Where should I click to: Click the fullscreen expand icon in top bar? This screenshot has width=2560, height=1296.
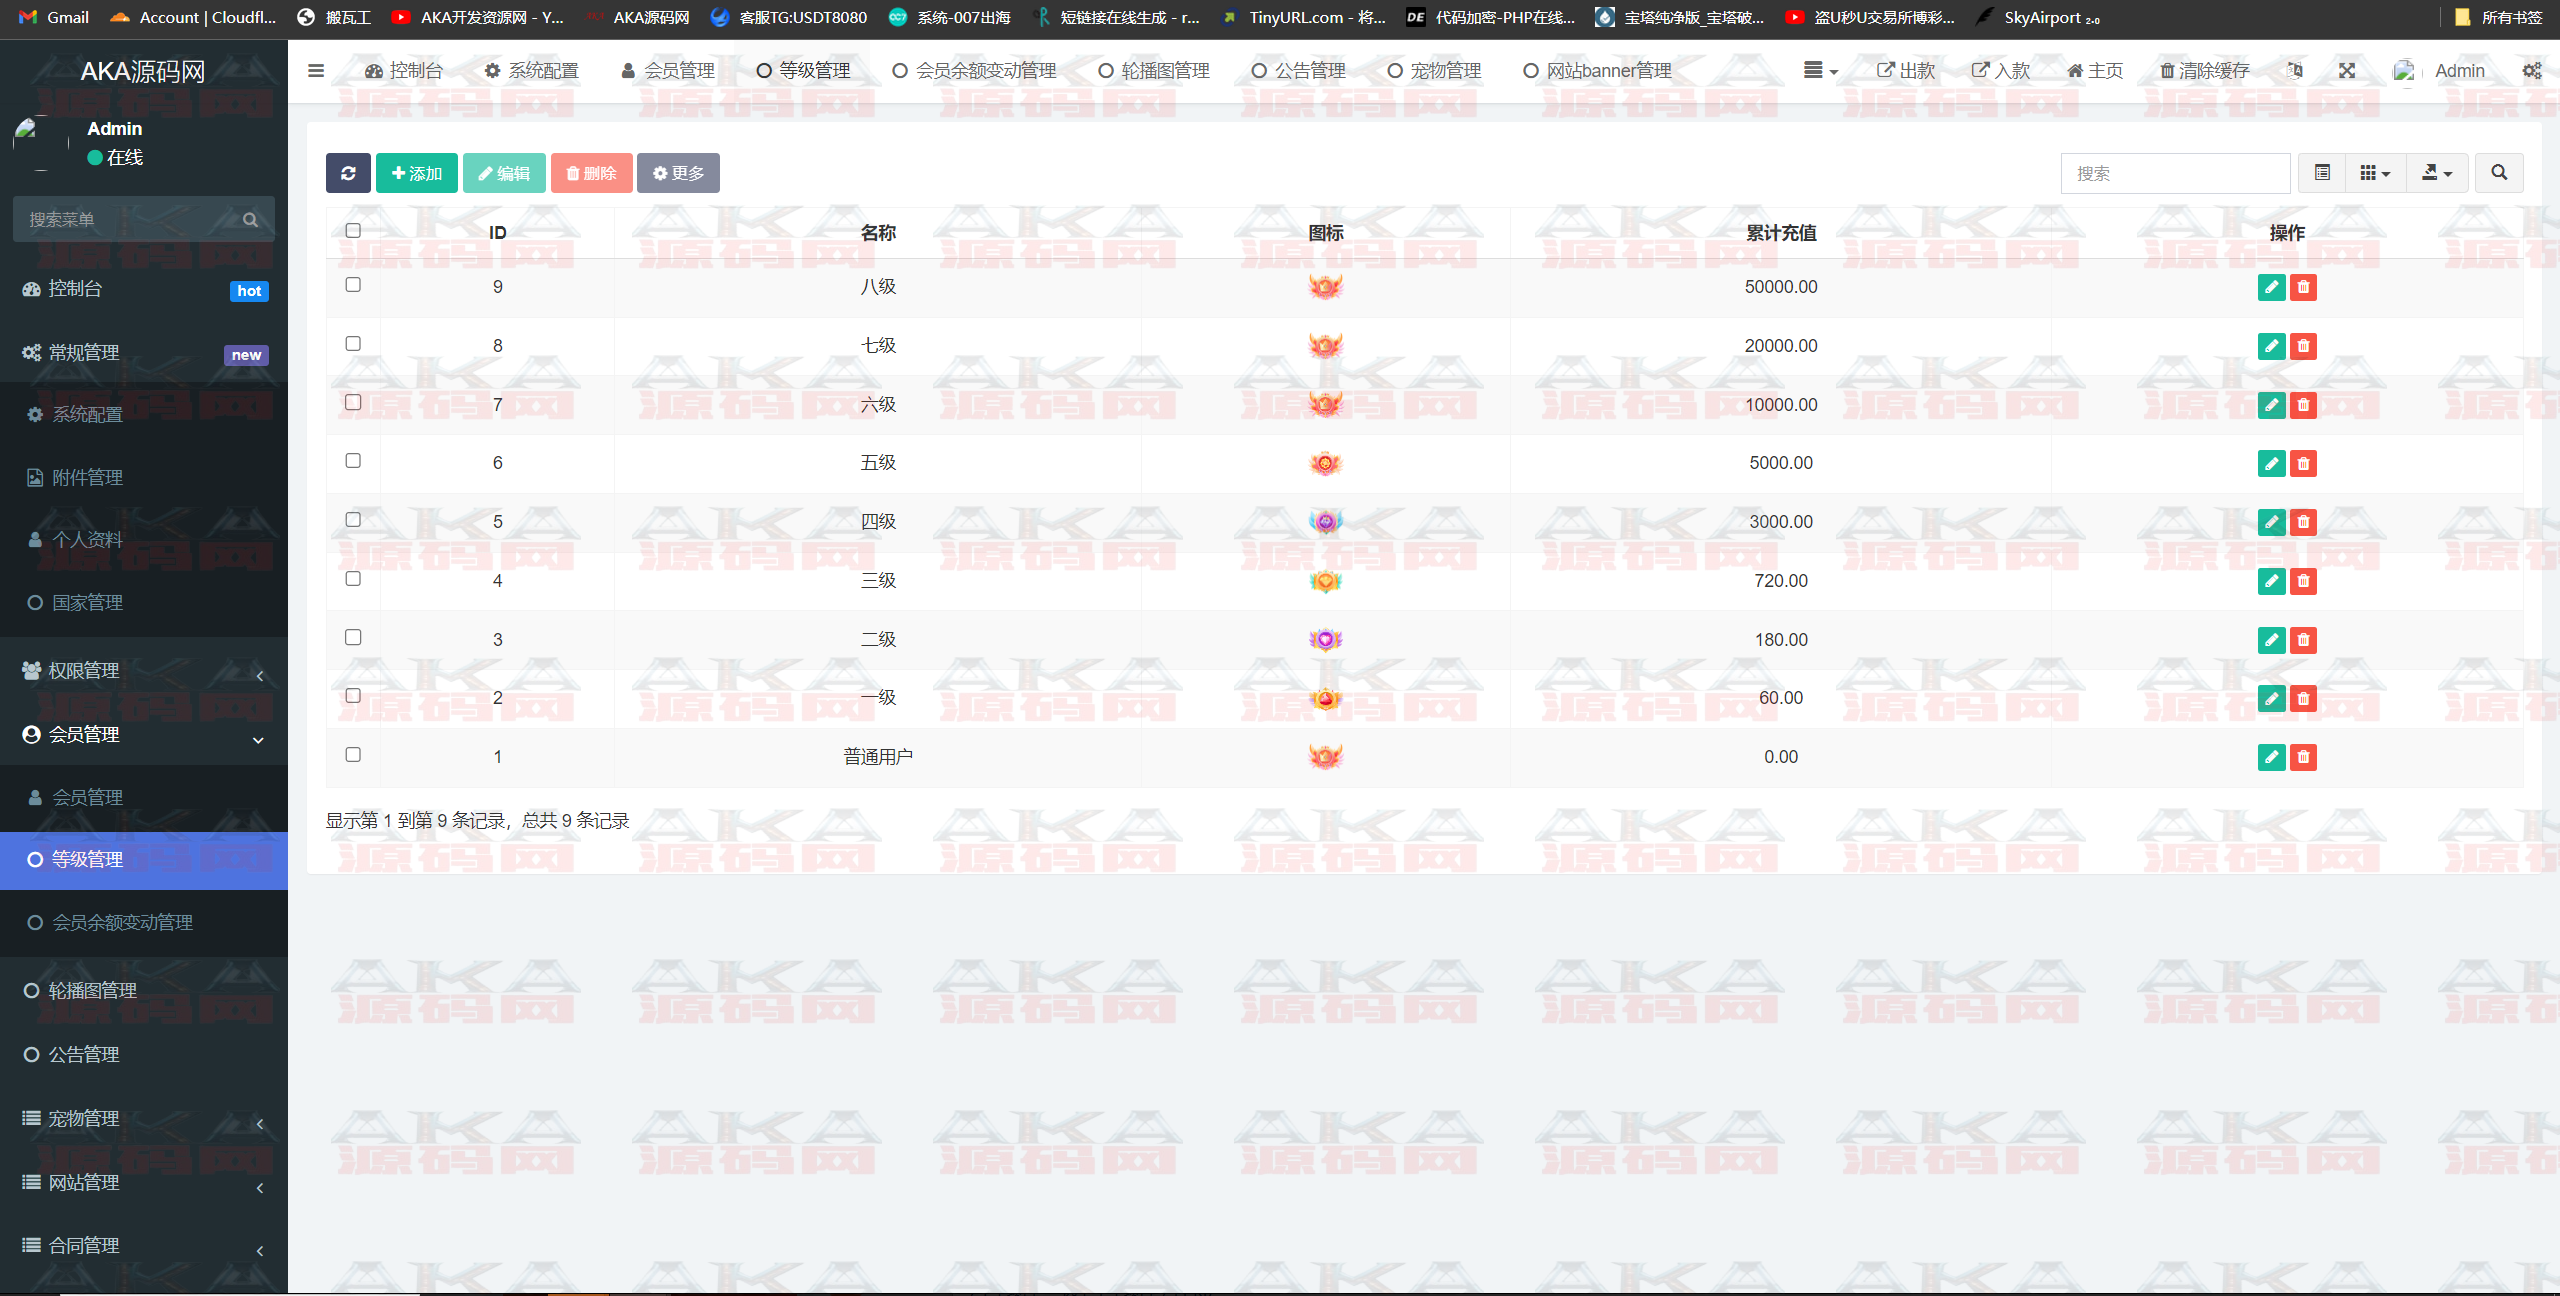[2347, 71]
